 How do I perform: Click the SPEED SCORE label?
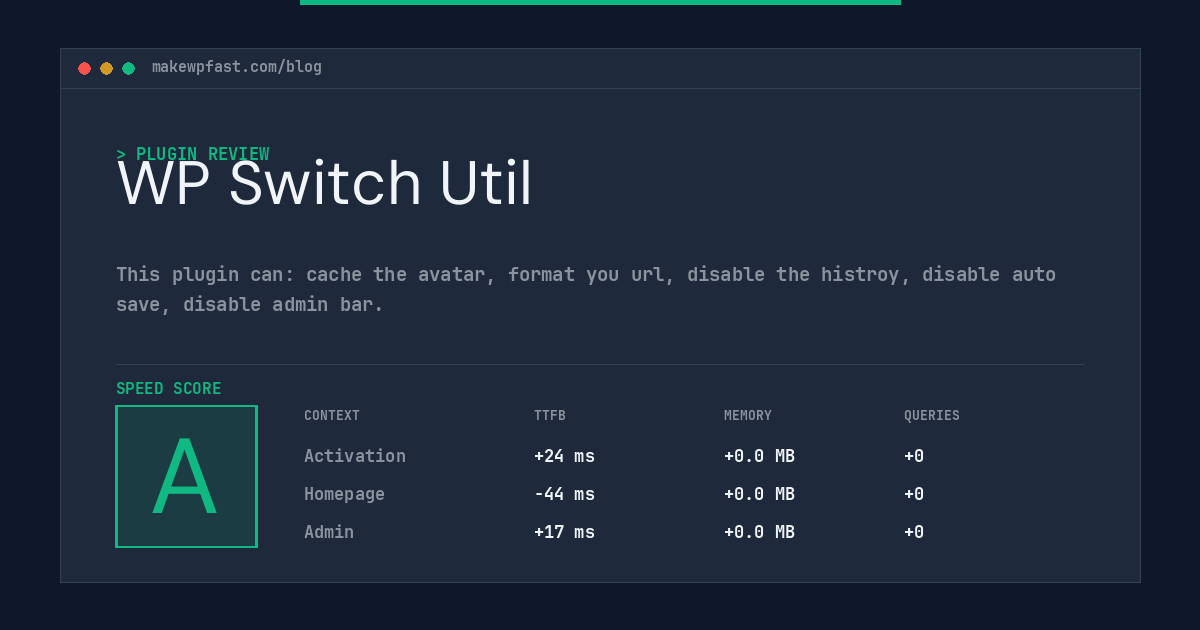[169, 389]
